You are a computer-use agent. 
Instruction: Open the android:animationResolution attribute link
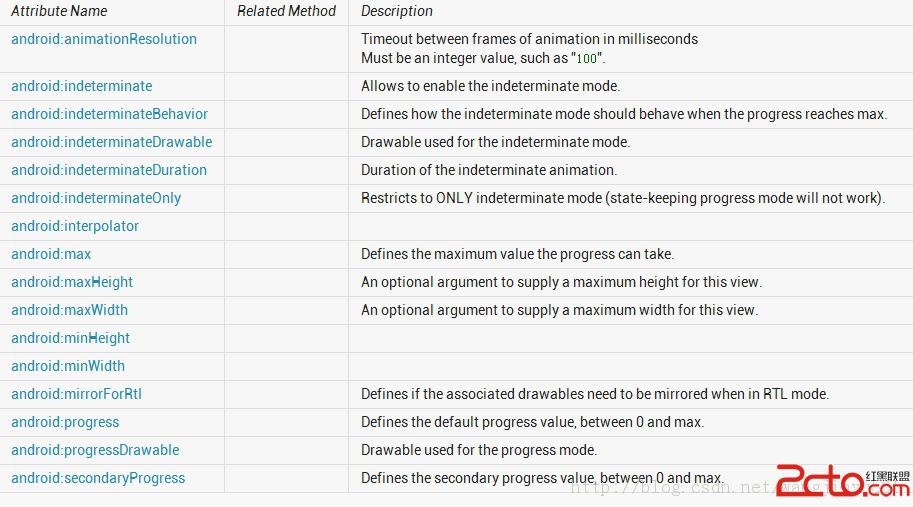pos(104,39)
